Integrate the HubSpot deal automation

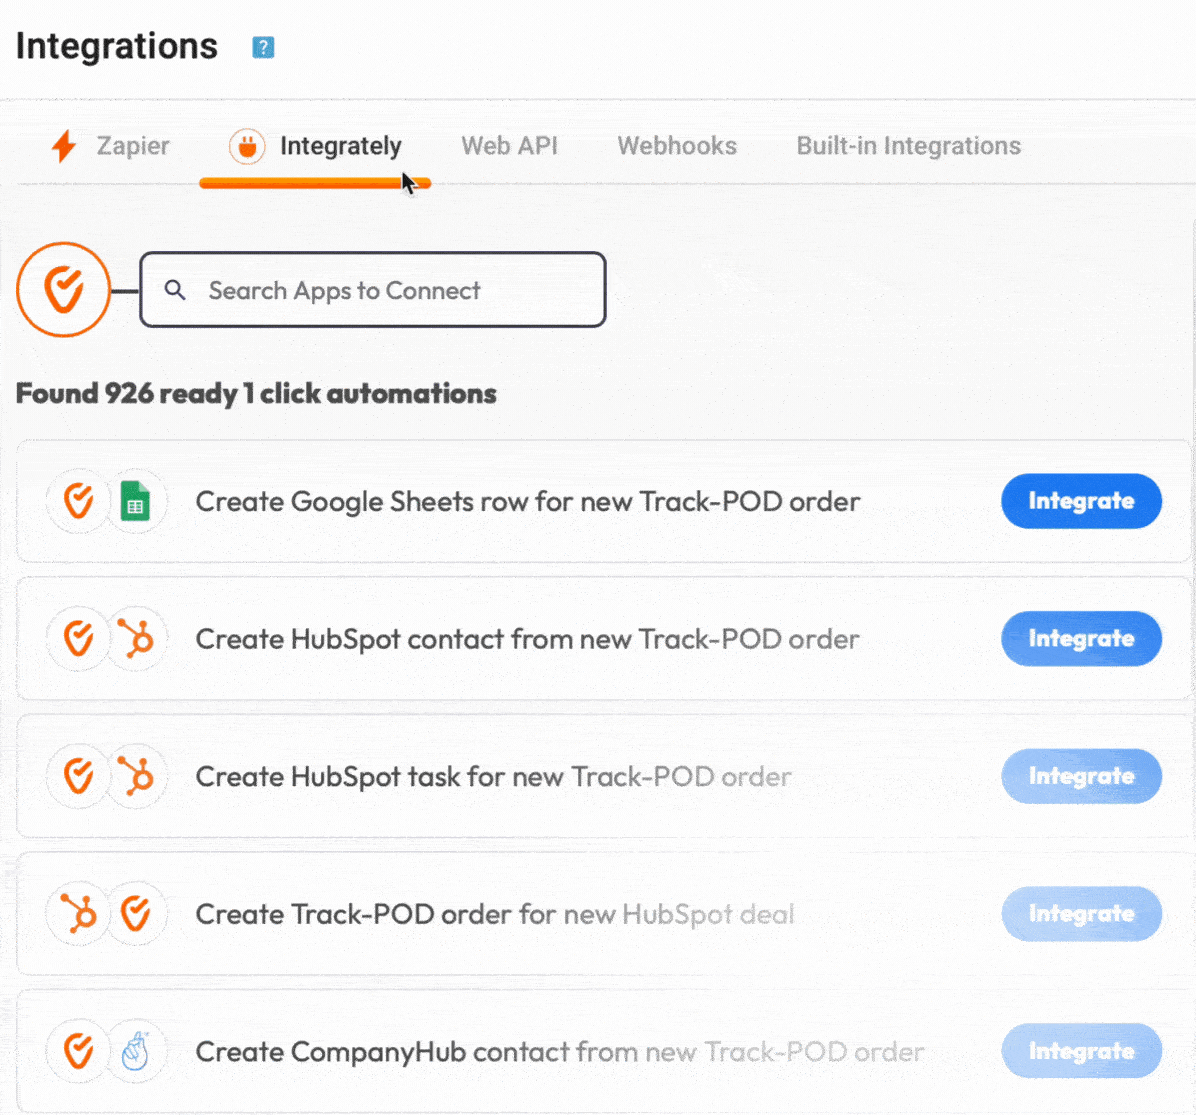tap(1082, 913)
